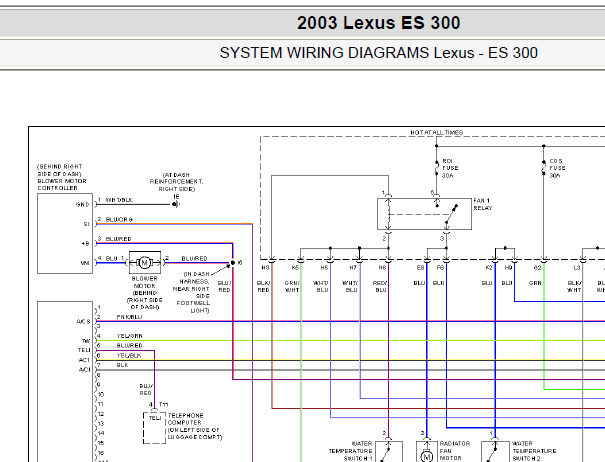Viewport: 605px width, 462px height.
Task: Click the blower motor M symbol
Action: (x=145, y=263)
